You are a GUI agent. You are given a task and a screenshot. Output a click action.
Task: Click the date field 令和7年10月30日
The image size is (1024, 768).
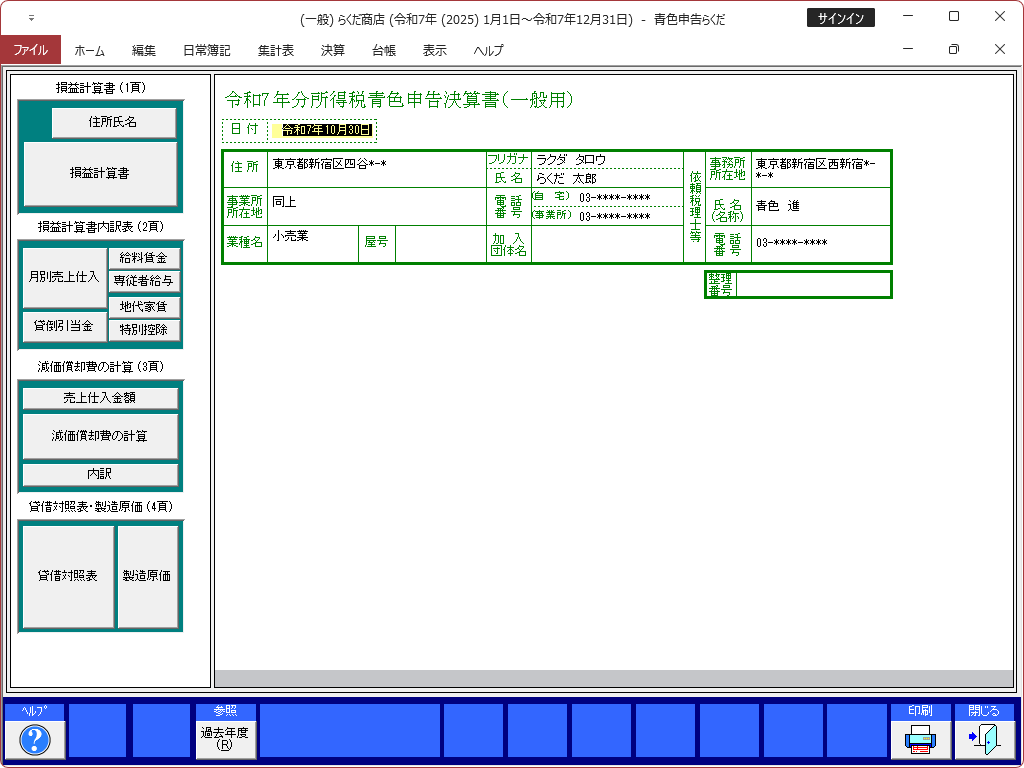[326, 130]
